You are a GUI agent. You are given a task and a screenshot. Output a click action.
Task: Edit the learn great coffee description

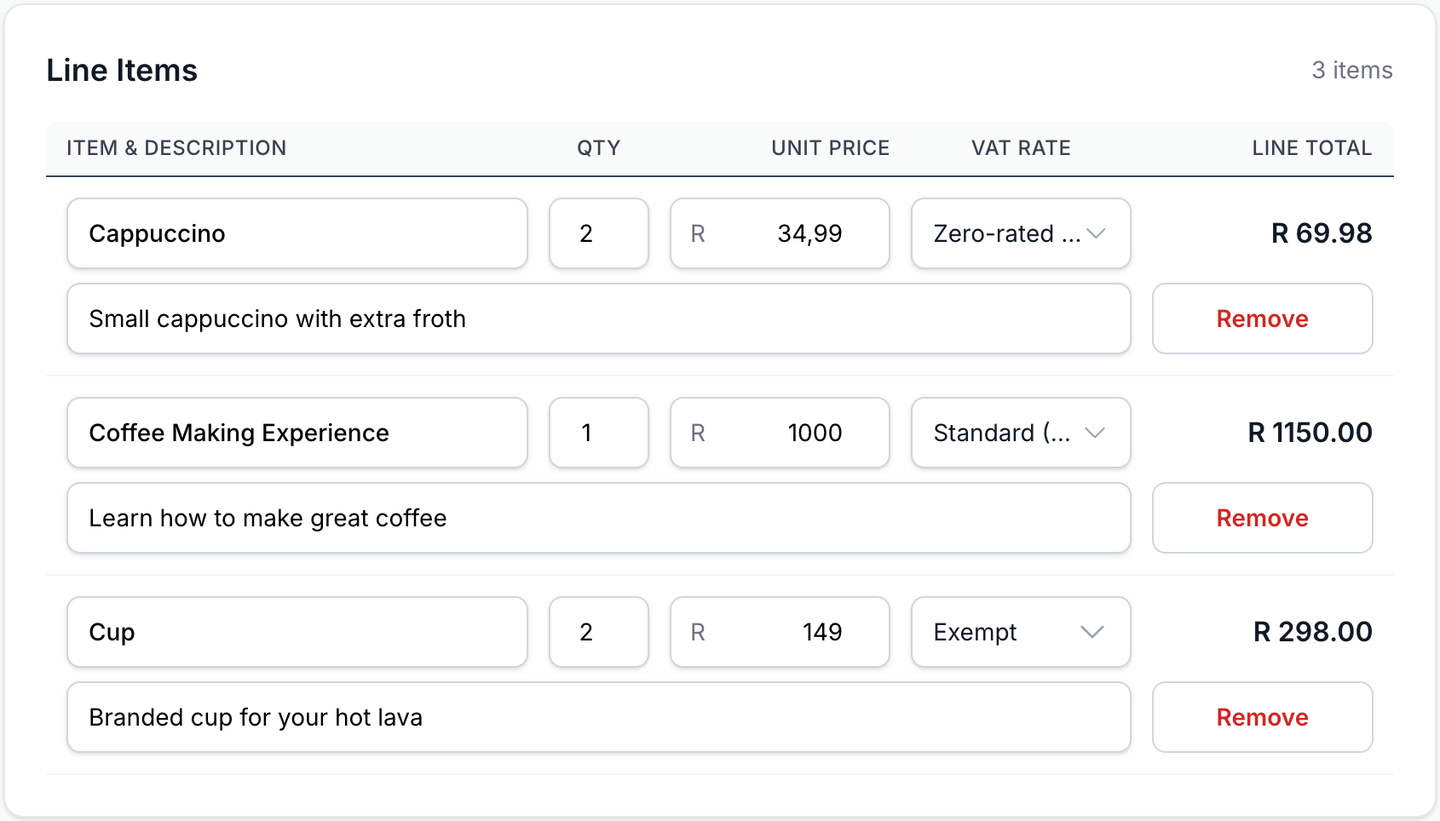point(597,517)
